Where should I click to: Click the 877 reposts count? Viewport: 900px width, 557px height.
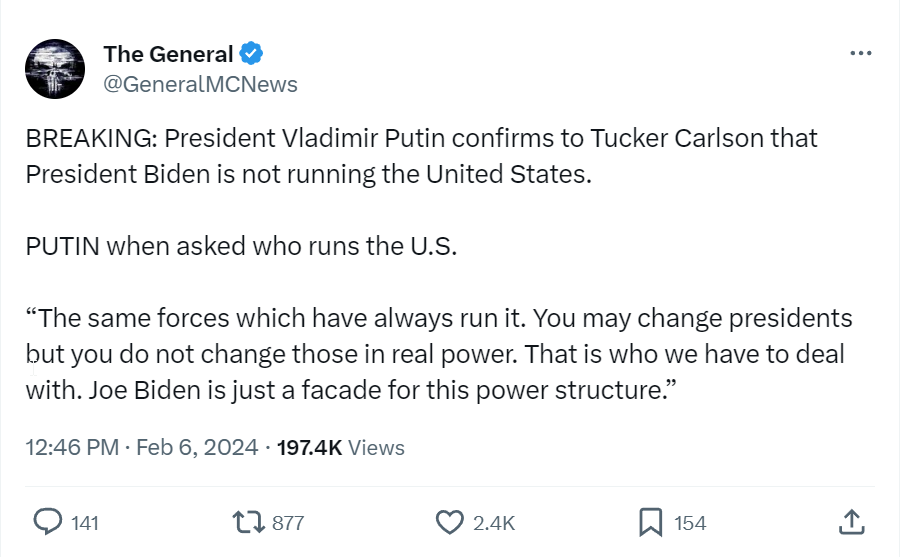[x=288, y=522]
